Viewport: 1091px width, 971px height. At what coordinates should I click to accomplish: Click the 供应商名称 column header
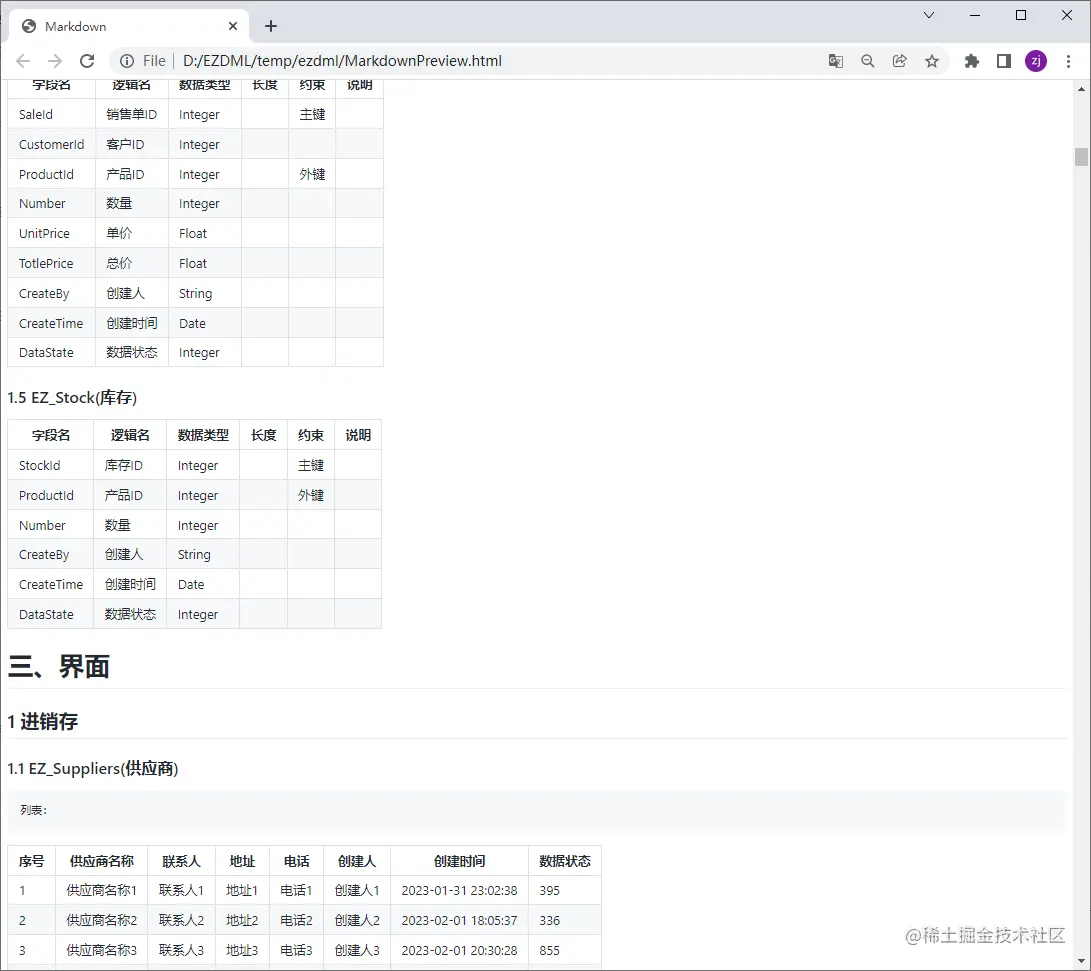pos(102,861)
